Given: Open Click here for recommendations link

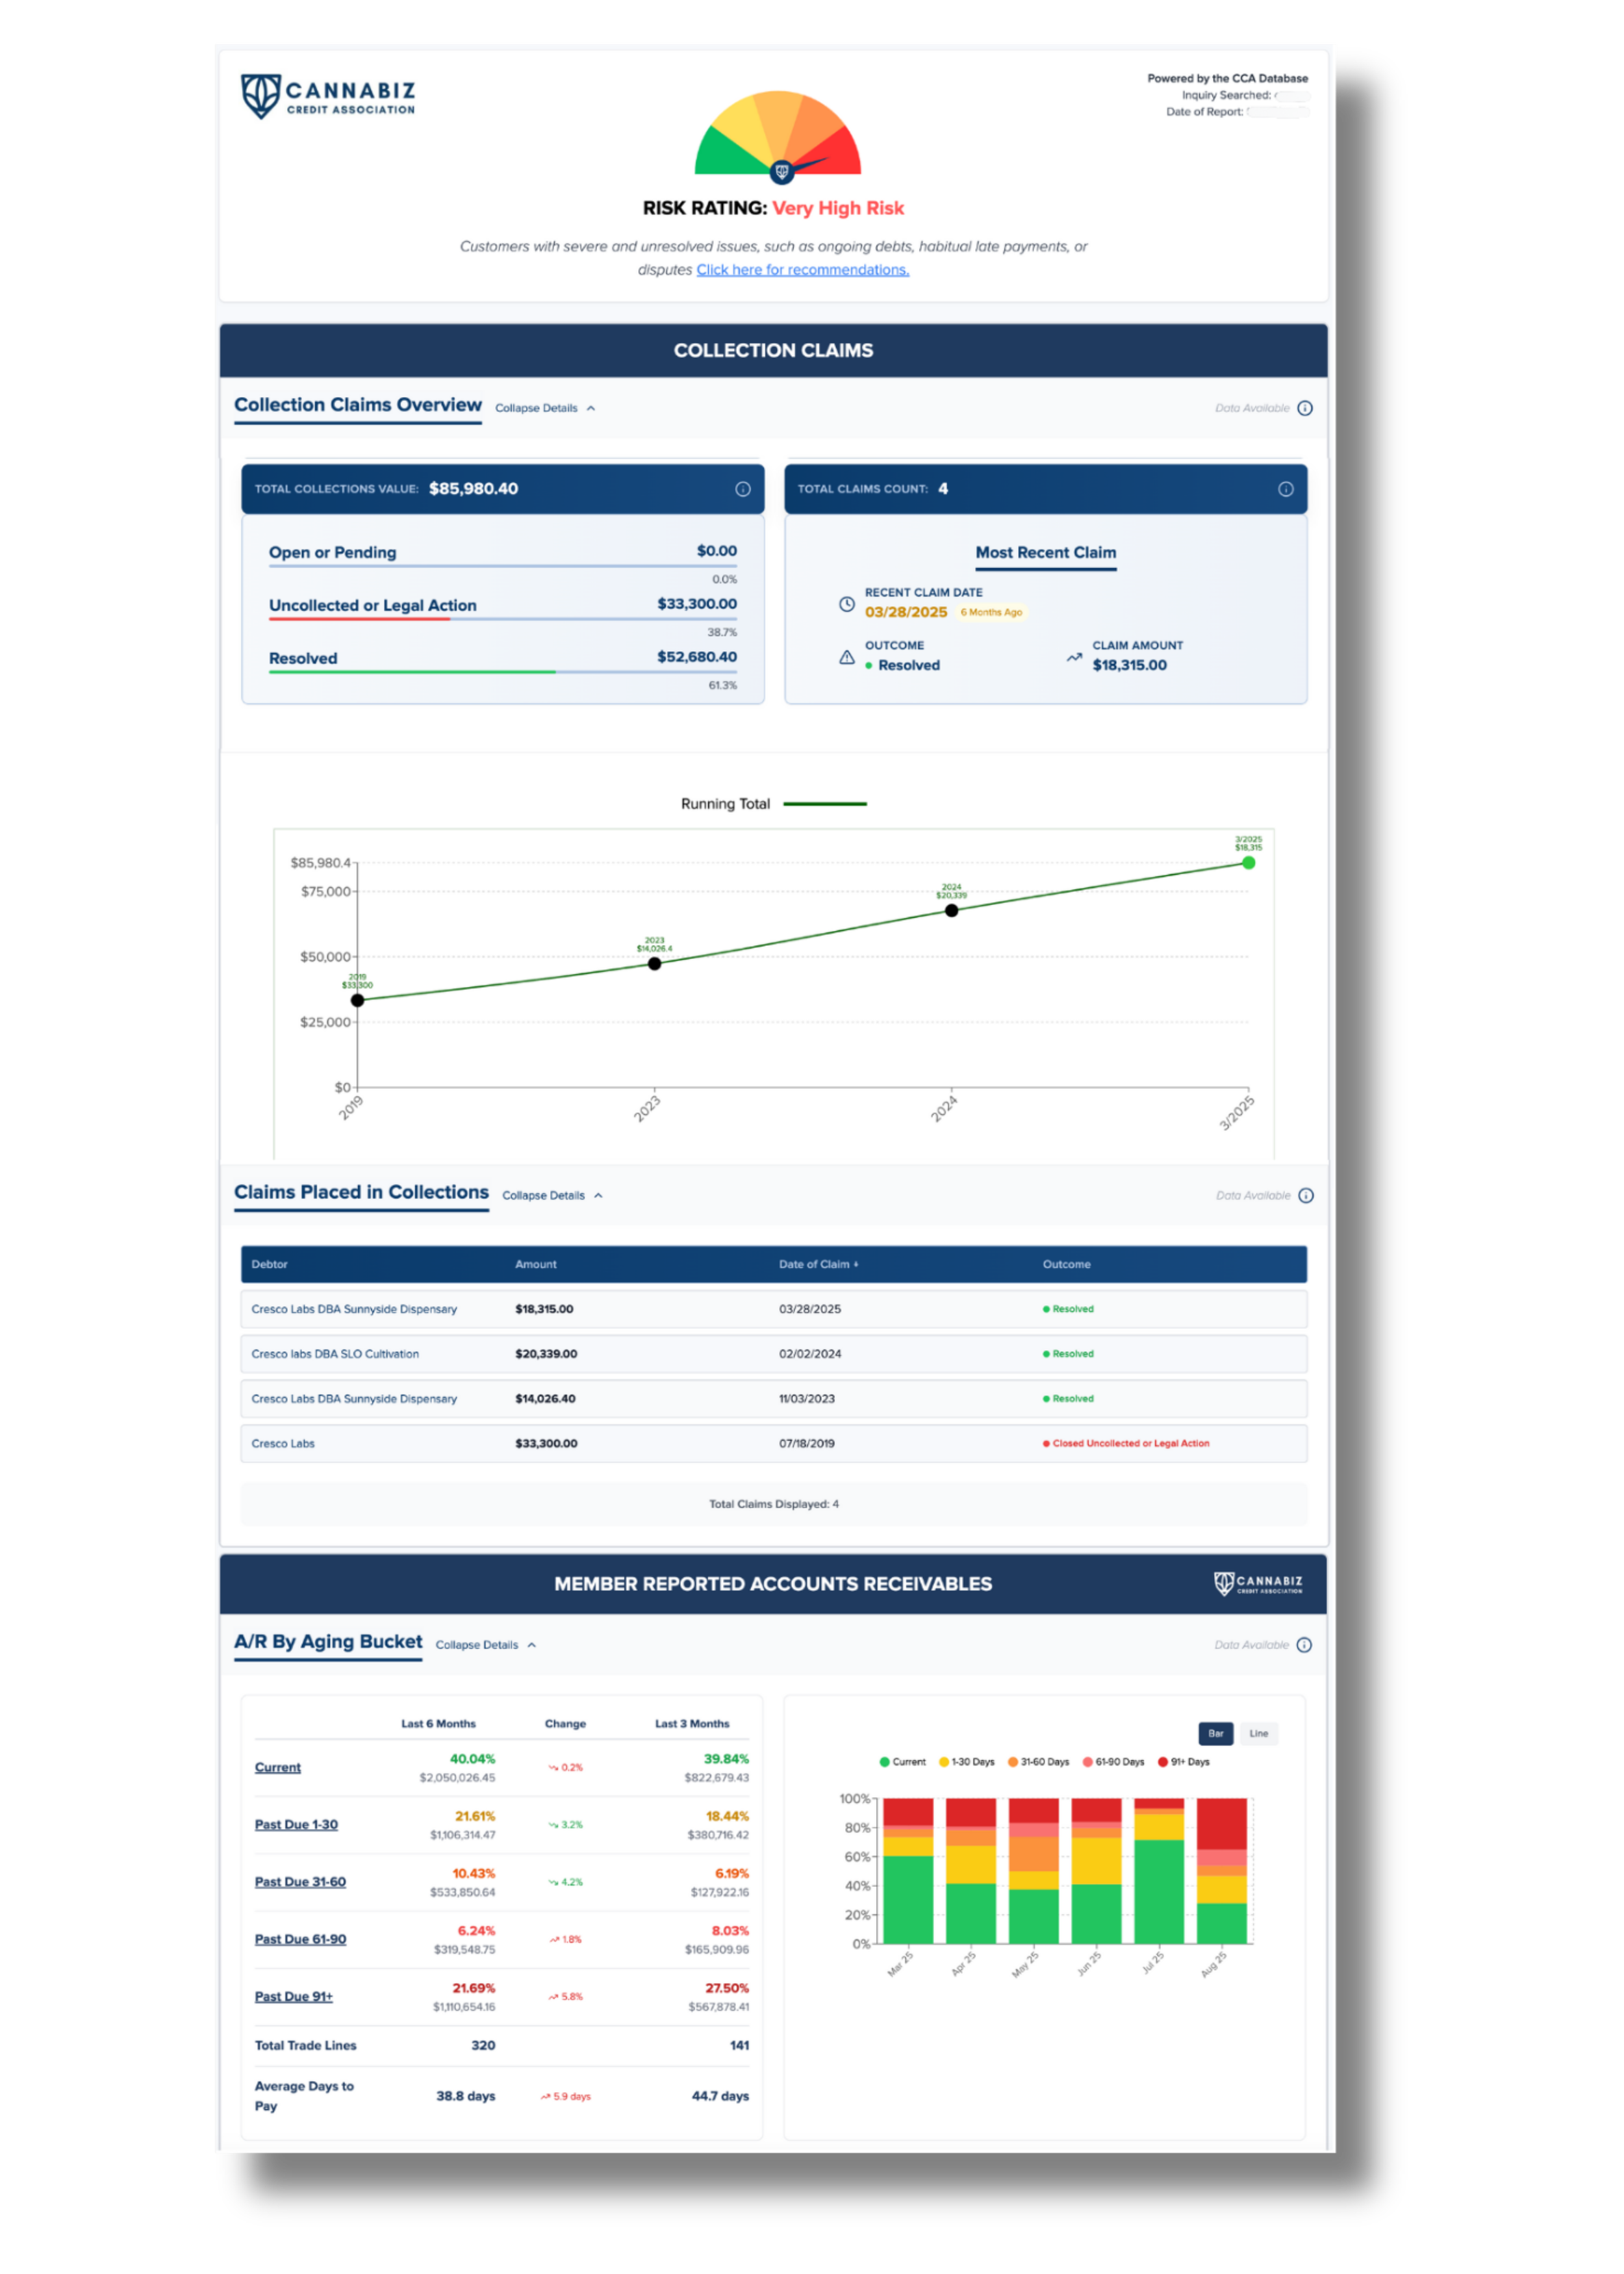Looking at the screenshot, I should (802, 270).
